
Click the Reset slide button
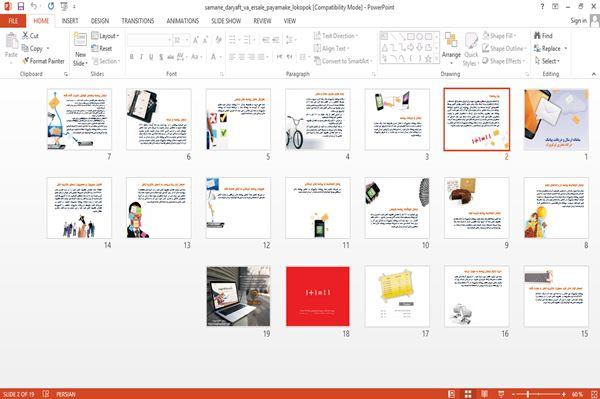click(102, 48)
